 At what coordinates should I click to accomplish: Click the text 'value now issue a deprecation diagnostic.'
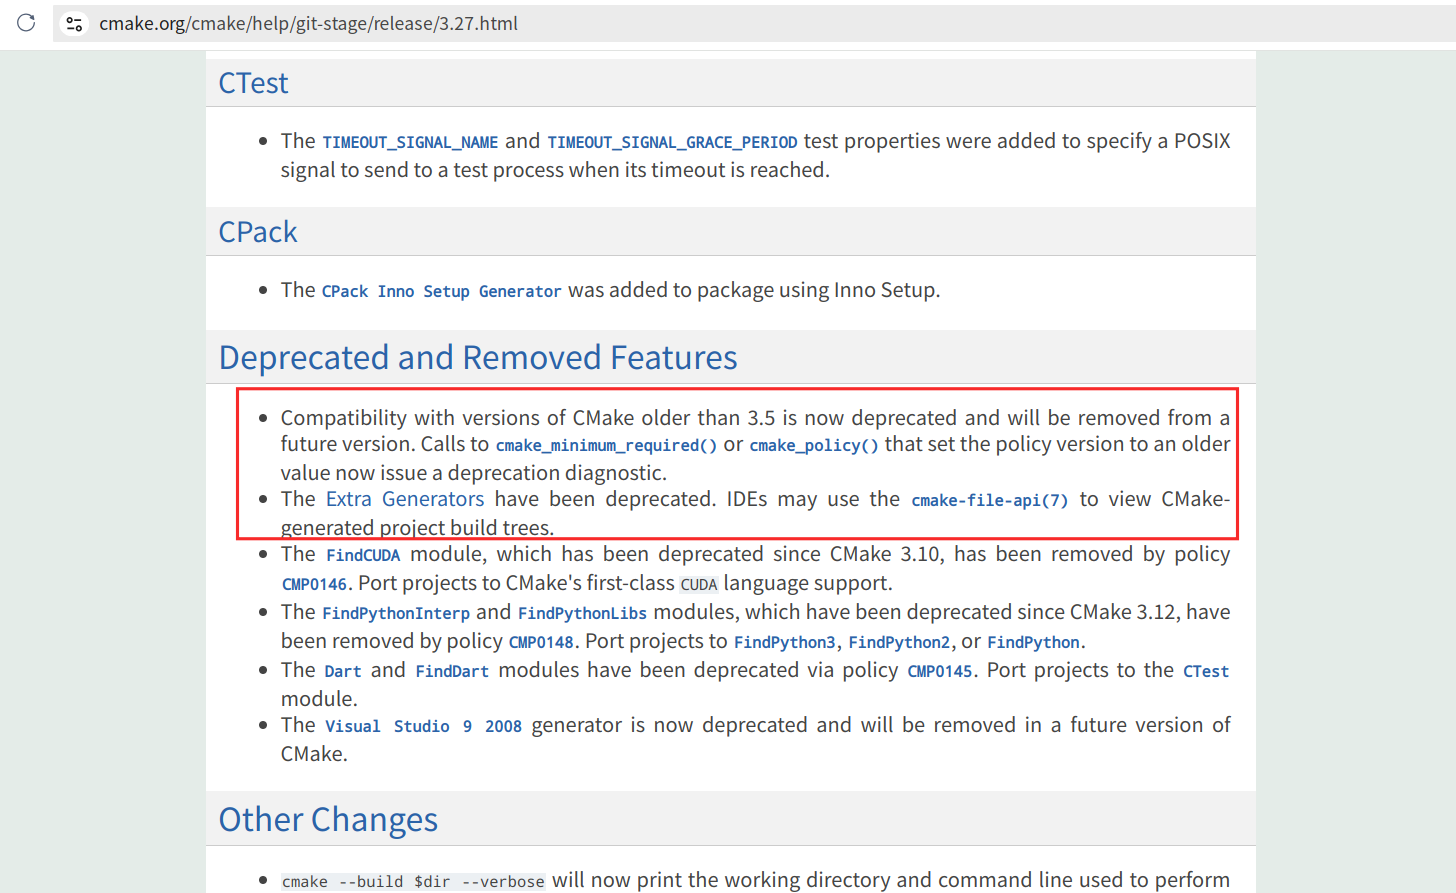(474, 473)
